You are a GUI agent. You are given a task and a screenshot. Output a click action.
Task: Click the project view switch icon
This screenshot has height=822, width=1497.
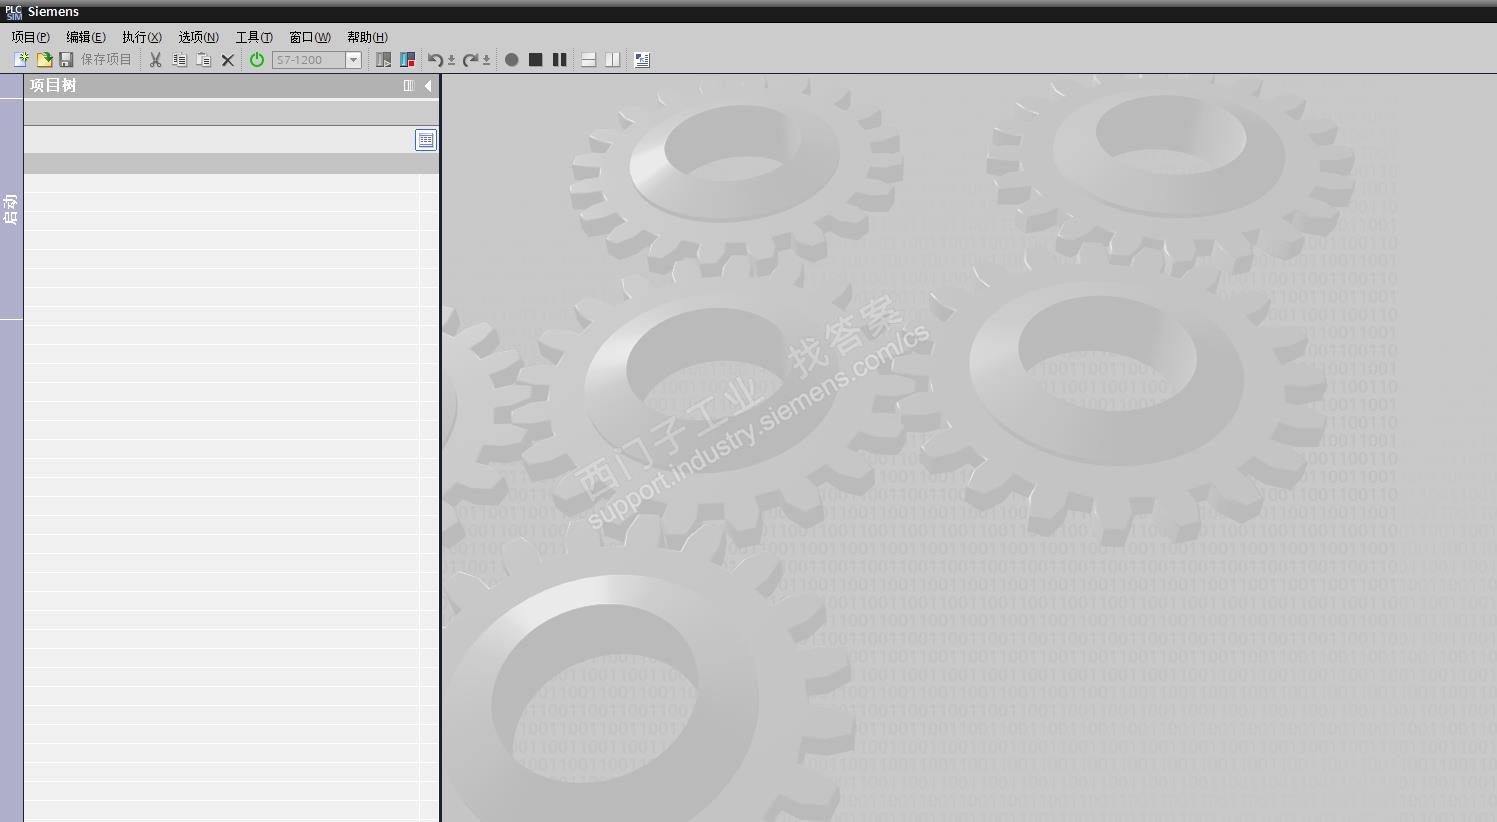point(407,60)
